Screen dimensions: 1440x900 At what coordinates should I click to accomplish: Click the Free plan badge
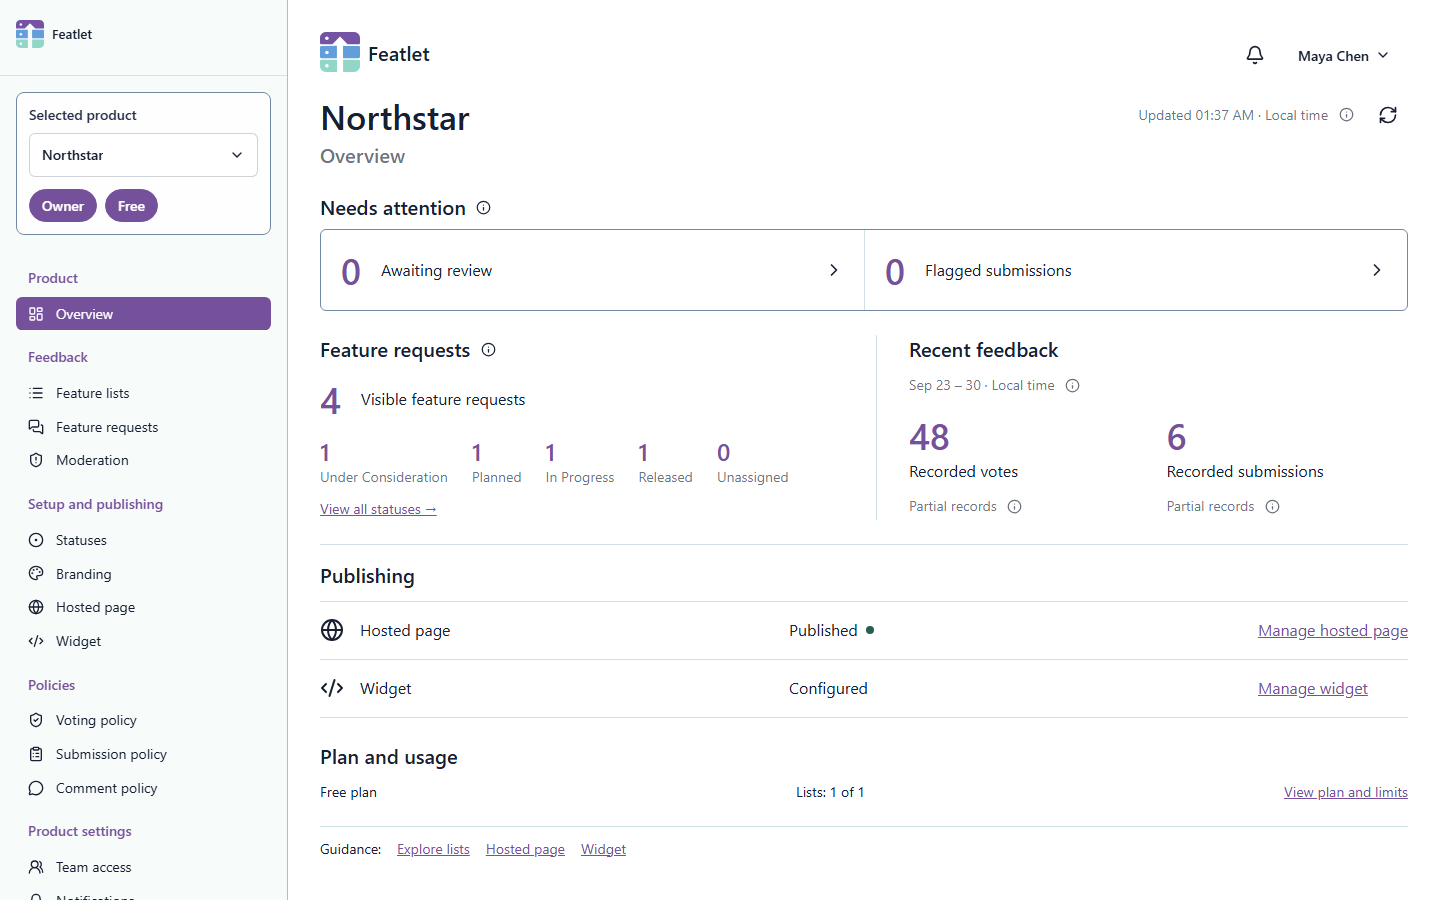tap(131, 206)
